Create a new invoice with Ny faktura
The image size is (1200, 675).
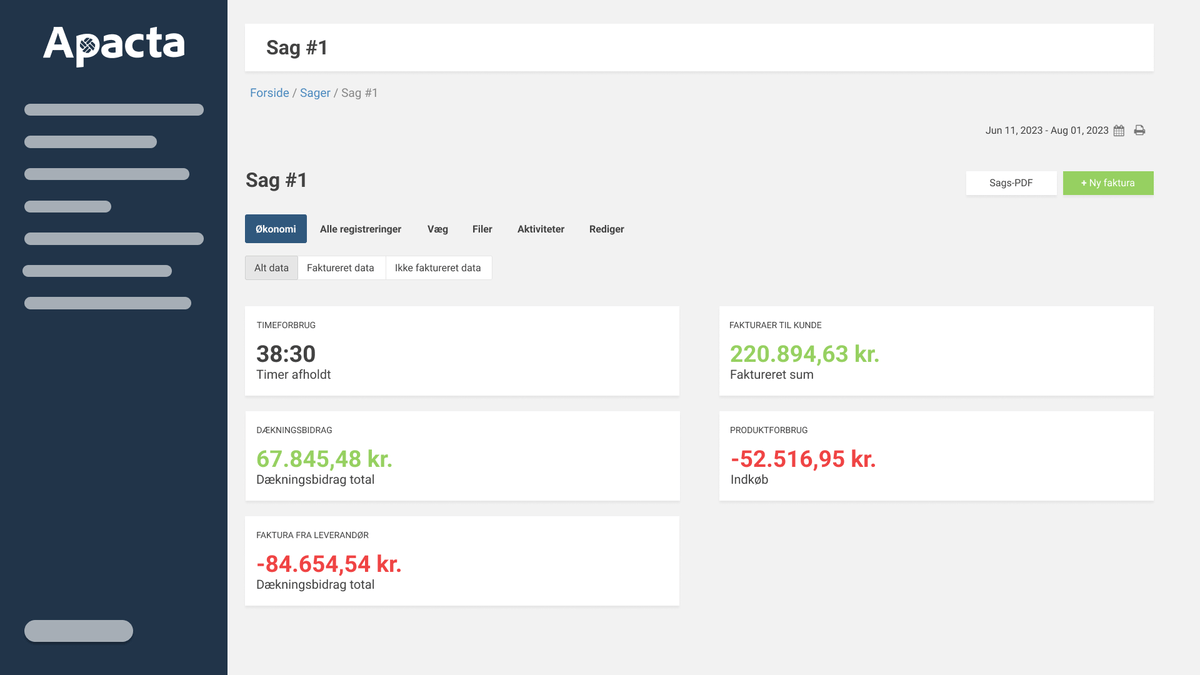click(x=1108, y=183)
